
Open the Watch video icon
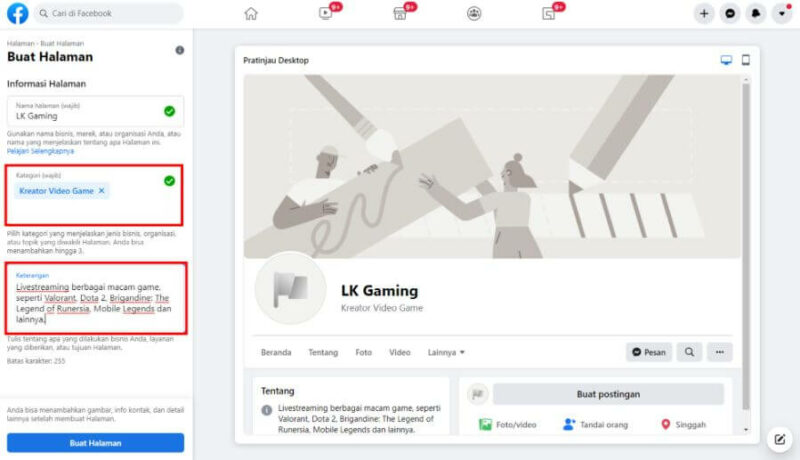coord(326,13)
